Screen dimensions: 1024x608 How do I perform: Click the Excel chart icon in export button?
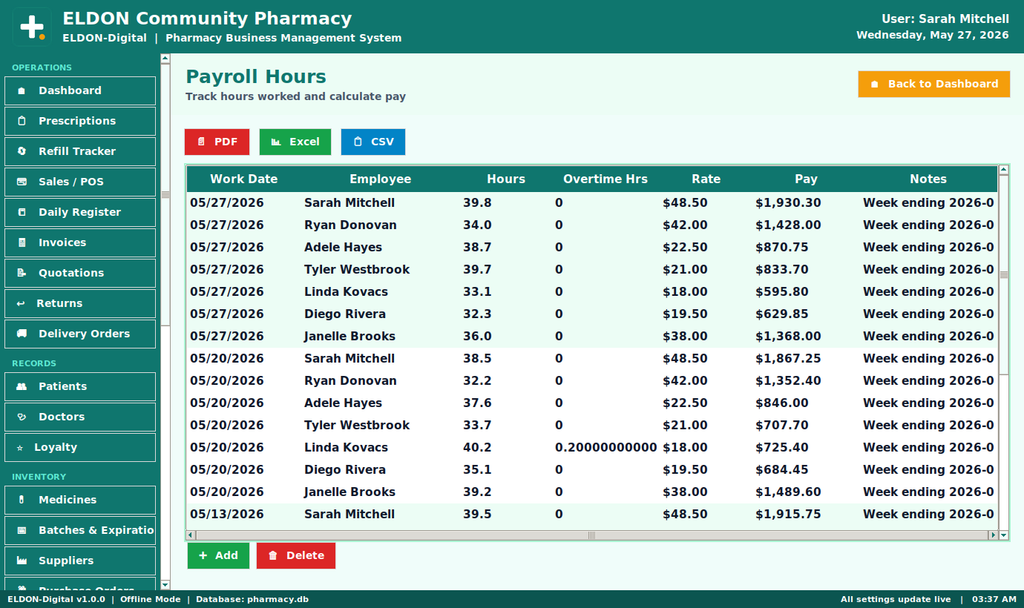pos(276,142)
